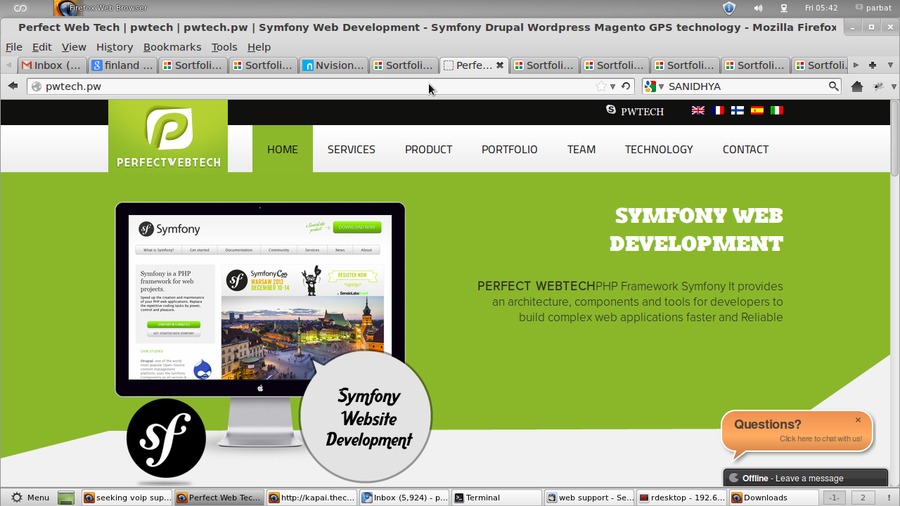Go to HOME nav item
Image resolution: width=900 pixels, height=506 pixels.
pos(282,149)
